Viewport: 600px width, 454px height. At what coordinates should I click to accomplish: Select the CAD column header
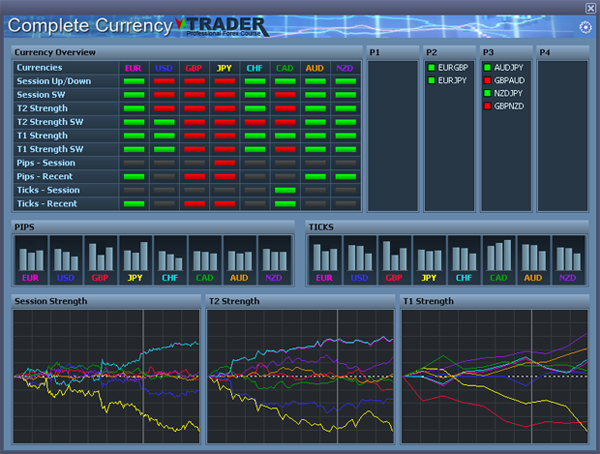click(x=285, y=68)
